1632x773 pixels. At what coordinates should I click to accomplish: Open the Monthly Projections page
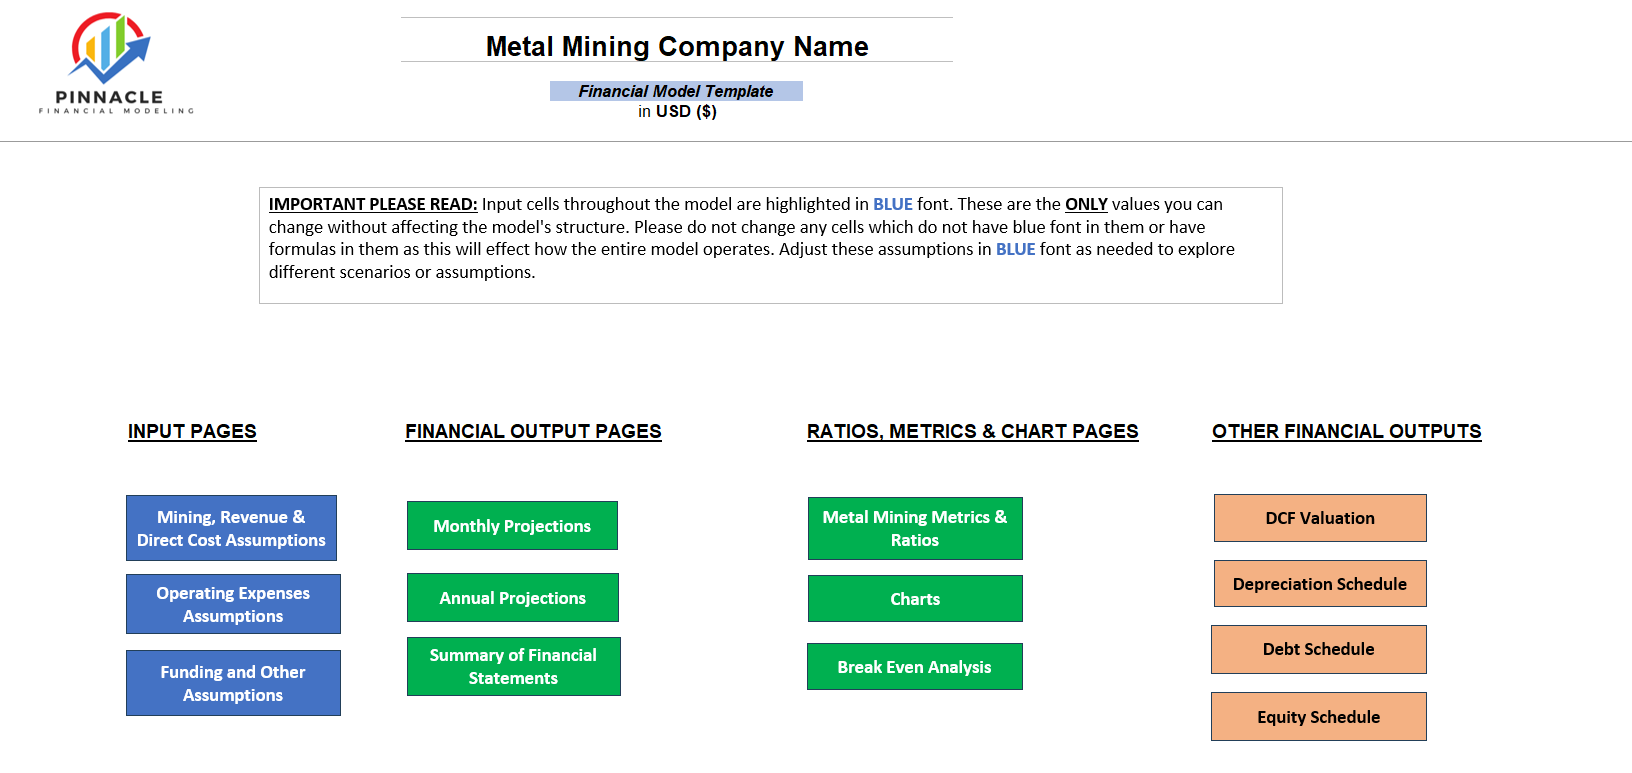512,526
